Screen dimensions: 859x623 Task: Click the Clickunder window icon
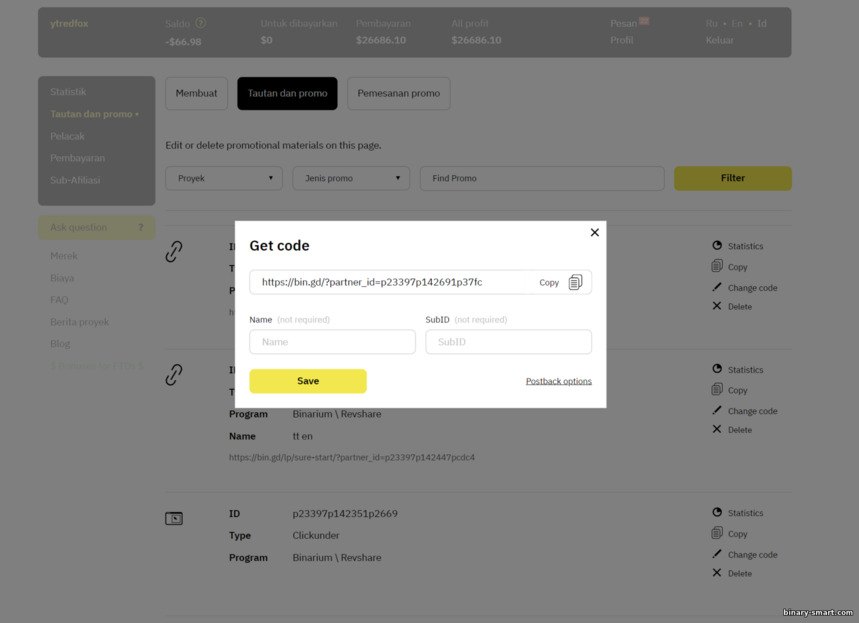(x=174, y=518)
